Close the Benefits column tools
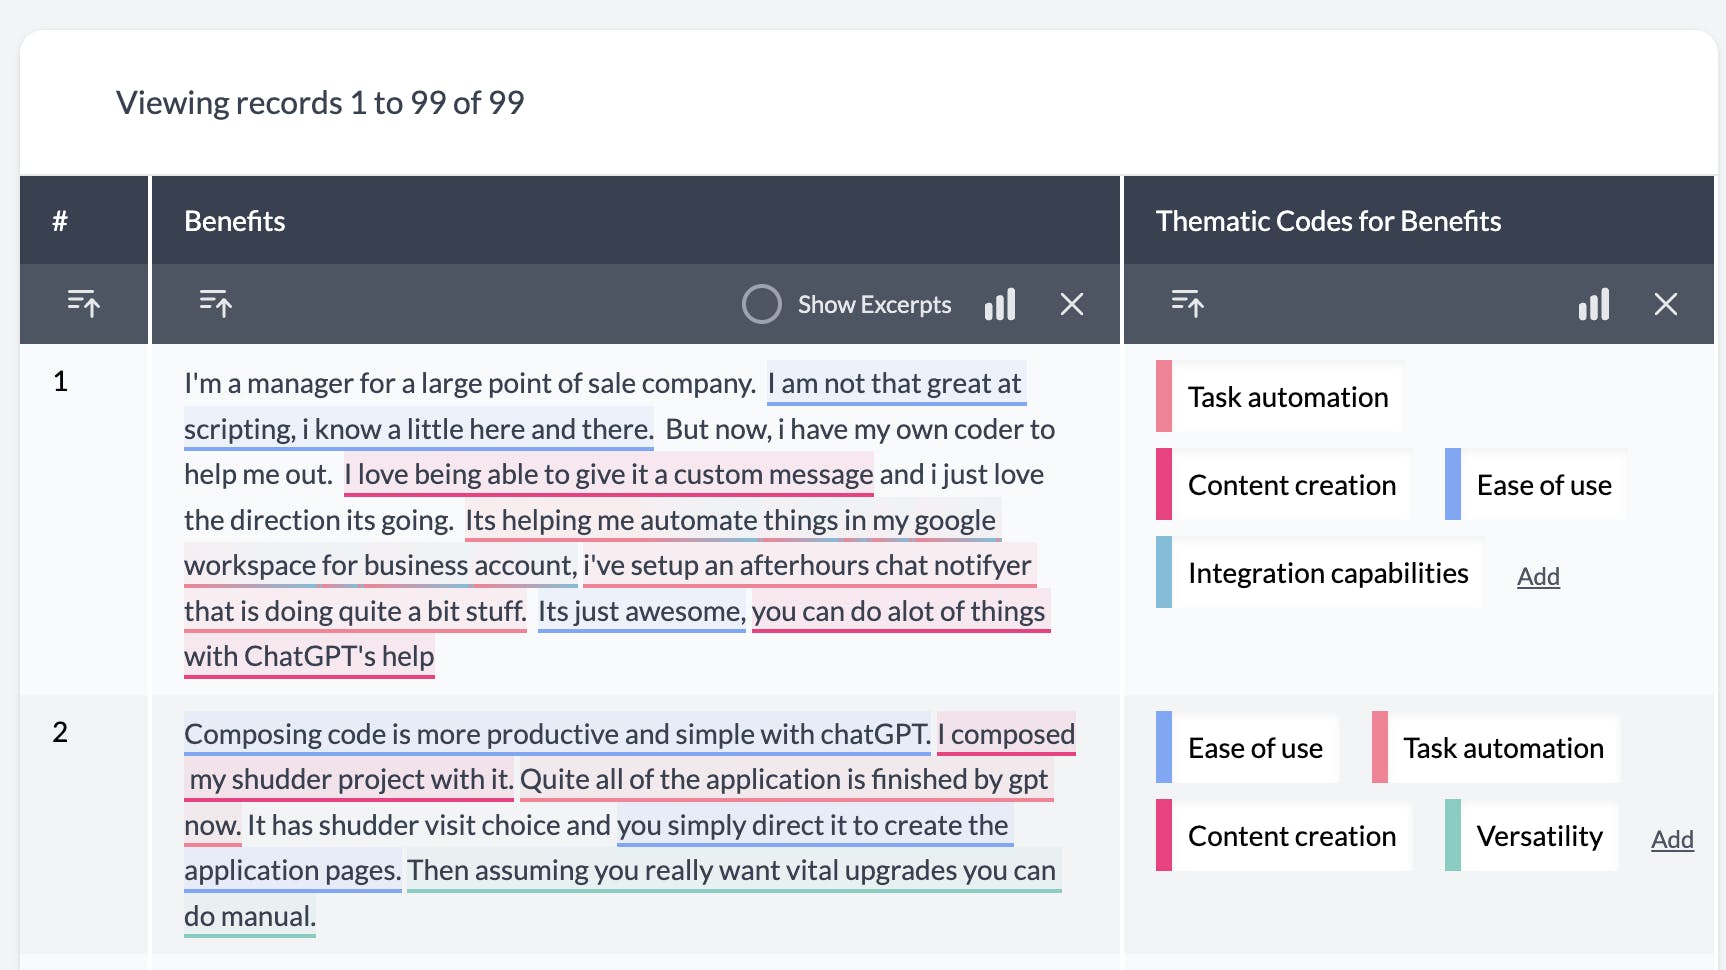The width and height of the screenshot is (1726, 970). [1071, 304]
